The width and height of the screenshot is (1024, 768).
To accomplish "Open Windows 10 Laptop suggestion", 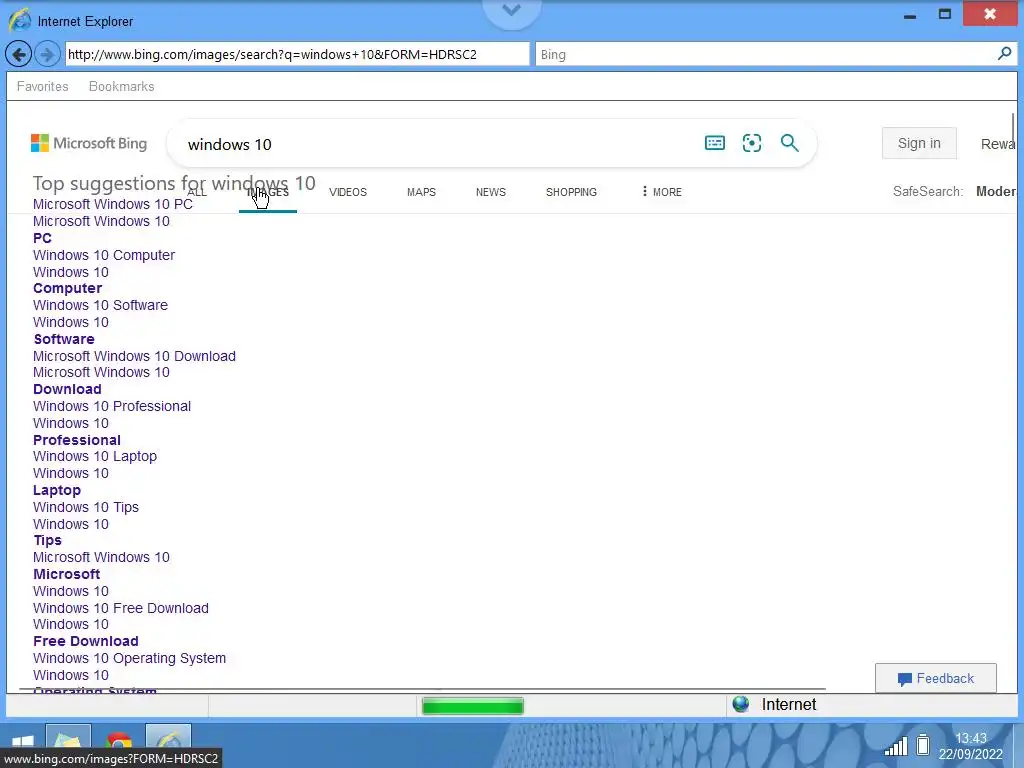I will [95, 456].
